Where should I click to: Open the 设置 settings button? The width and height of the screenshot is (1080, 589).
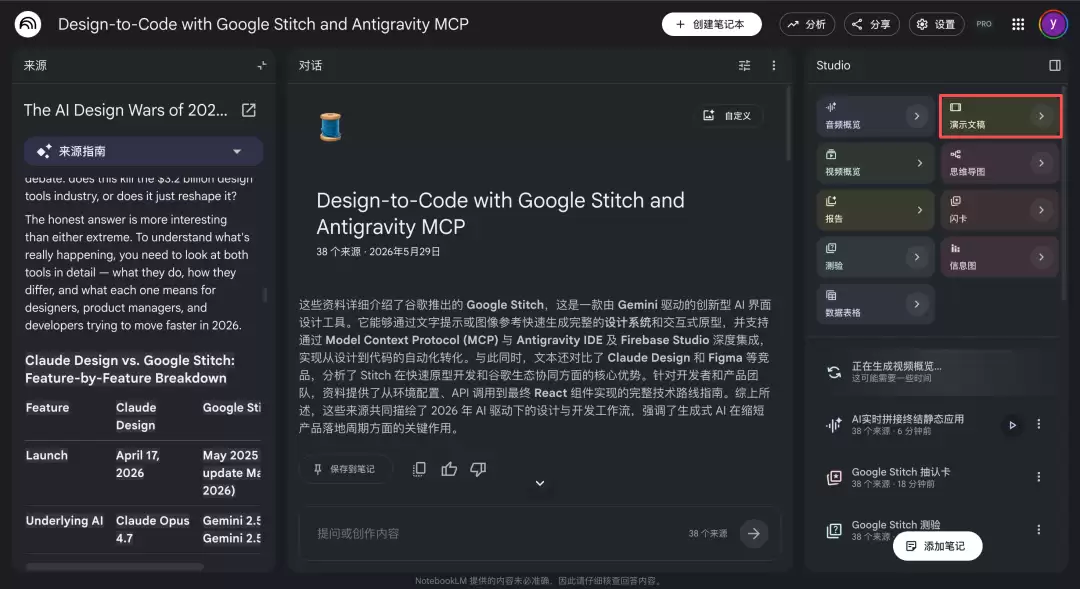coord(936,24)
